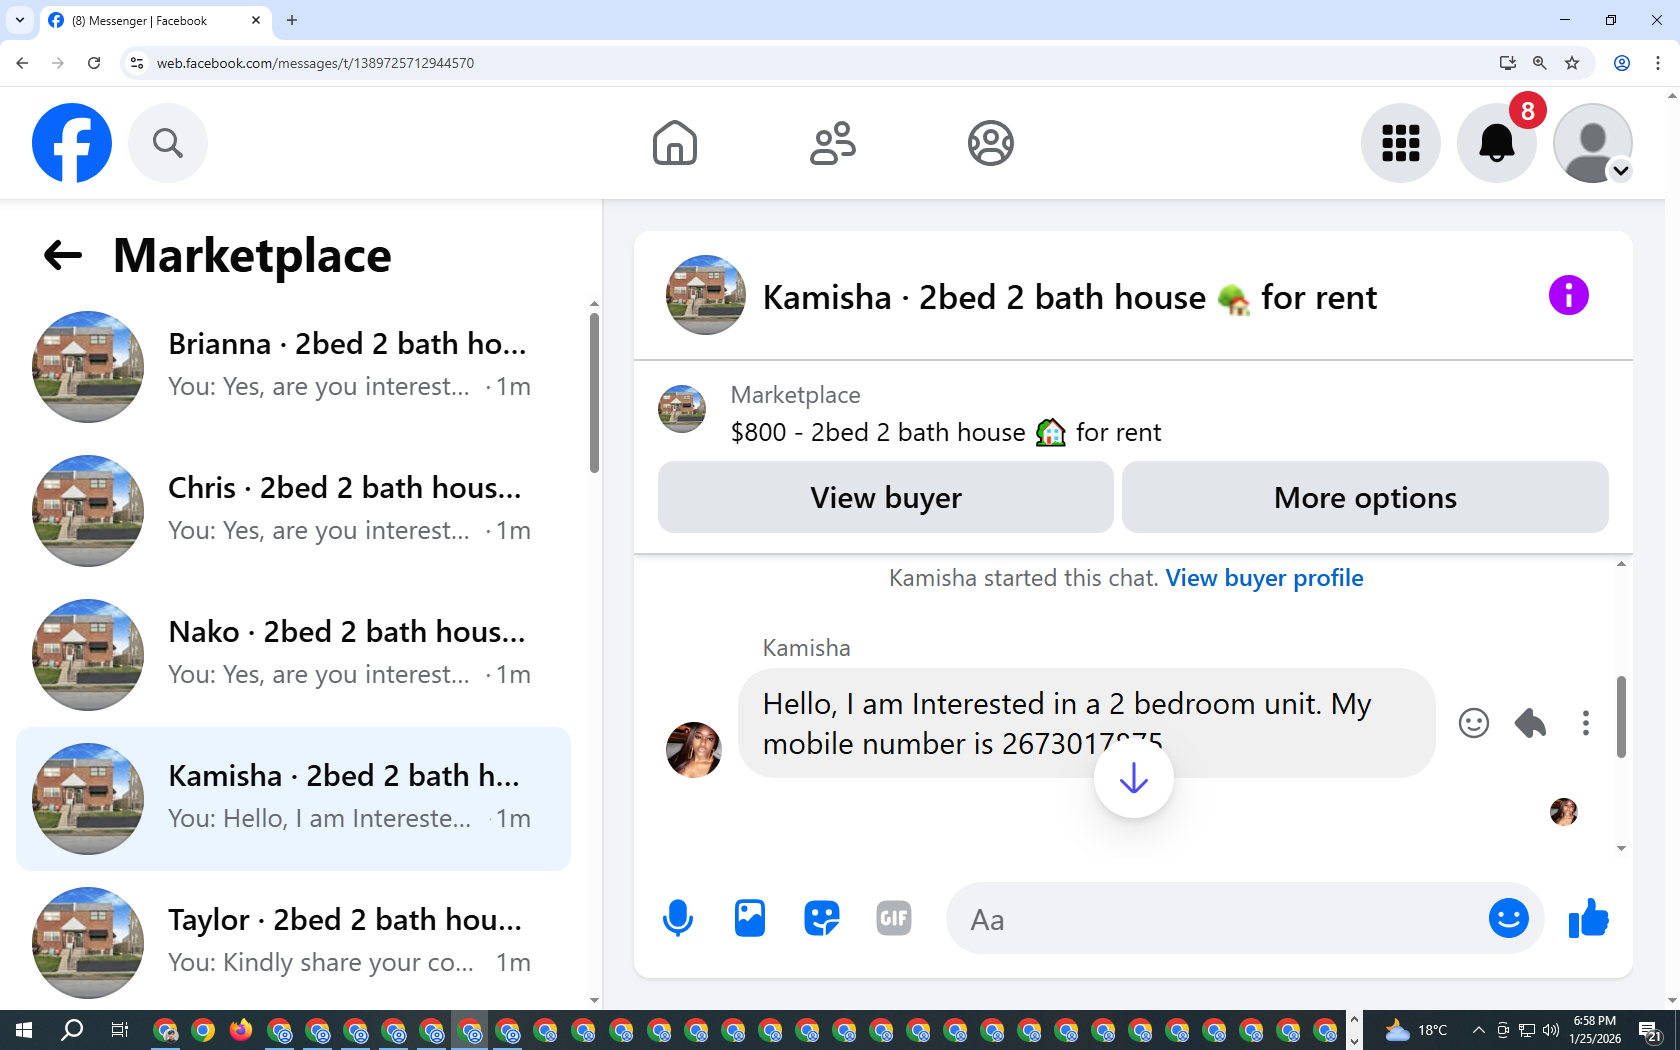Click the browser back arrow
Screen dimensions: 1680x1050
coord(22,63)
